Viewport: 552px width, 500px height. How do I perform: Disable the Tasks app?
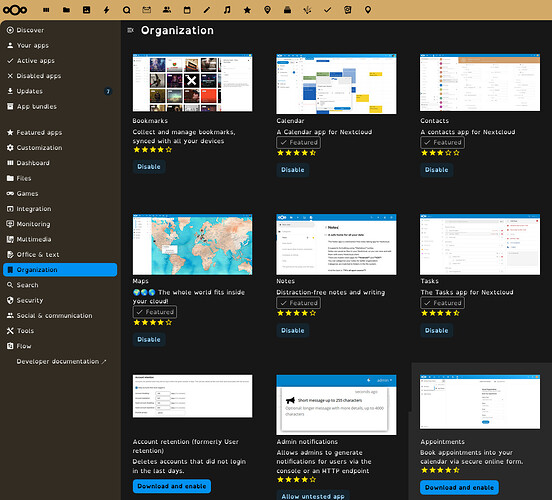pos(437,330)
